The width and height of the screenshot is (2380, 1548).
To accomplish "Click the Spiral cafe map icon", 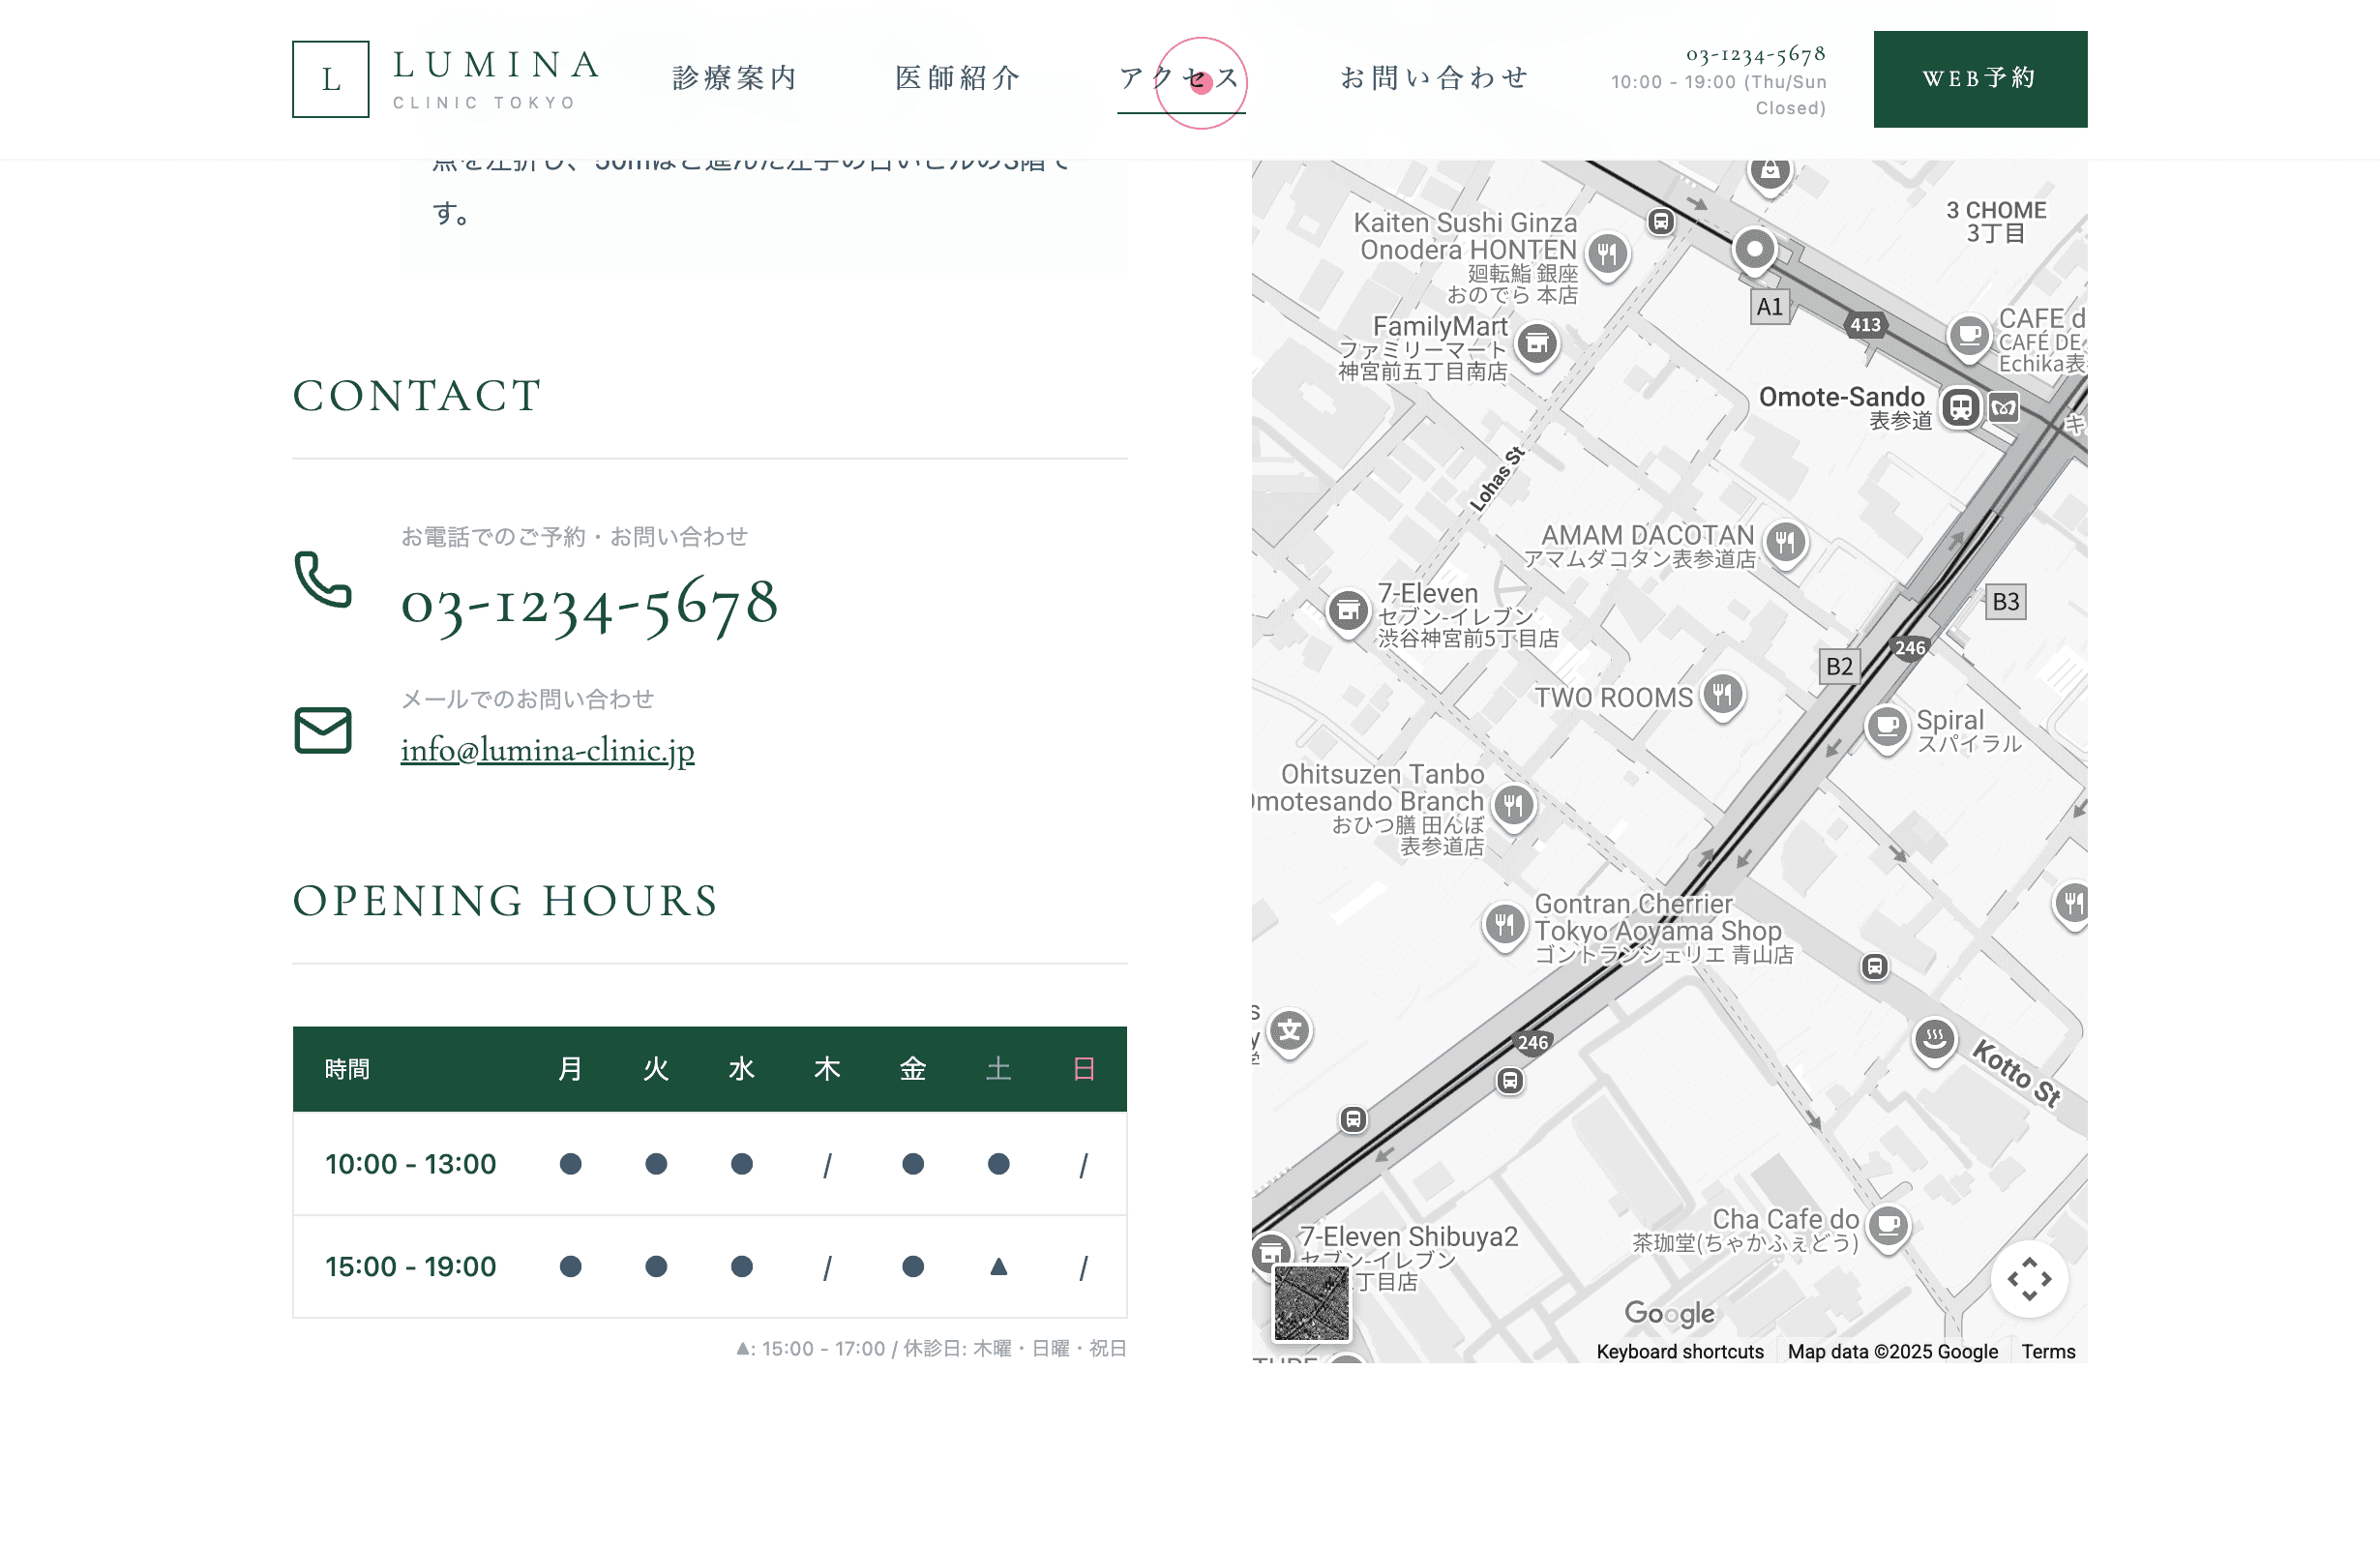I will point(1886,726).
